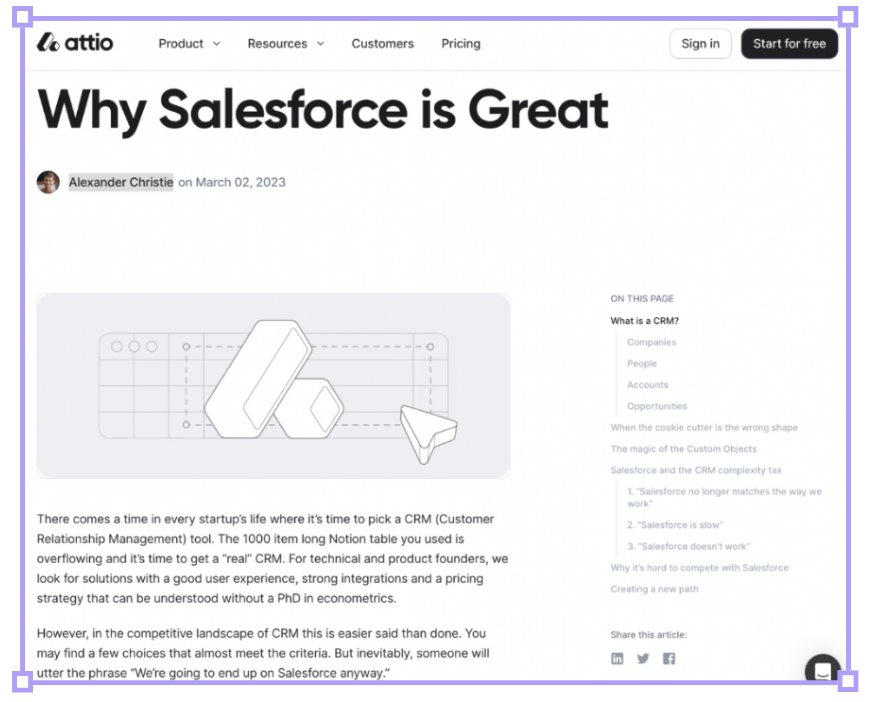Share article on LinkedIn
Image resolution: width=875 pixels, height=702 pixels.
click(x=617, y=658)
